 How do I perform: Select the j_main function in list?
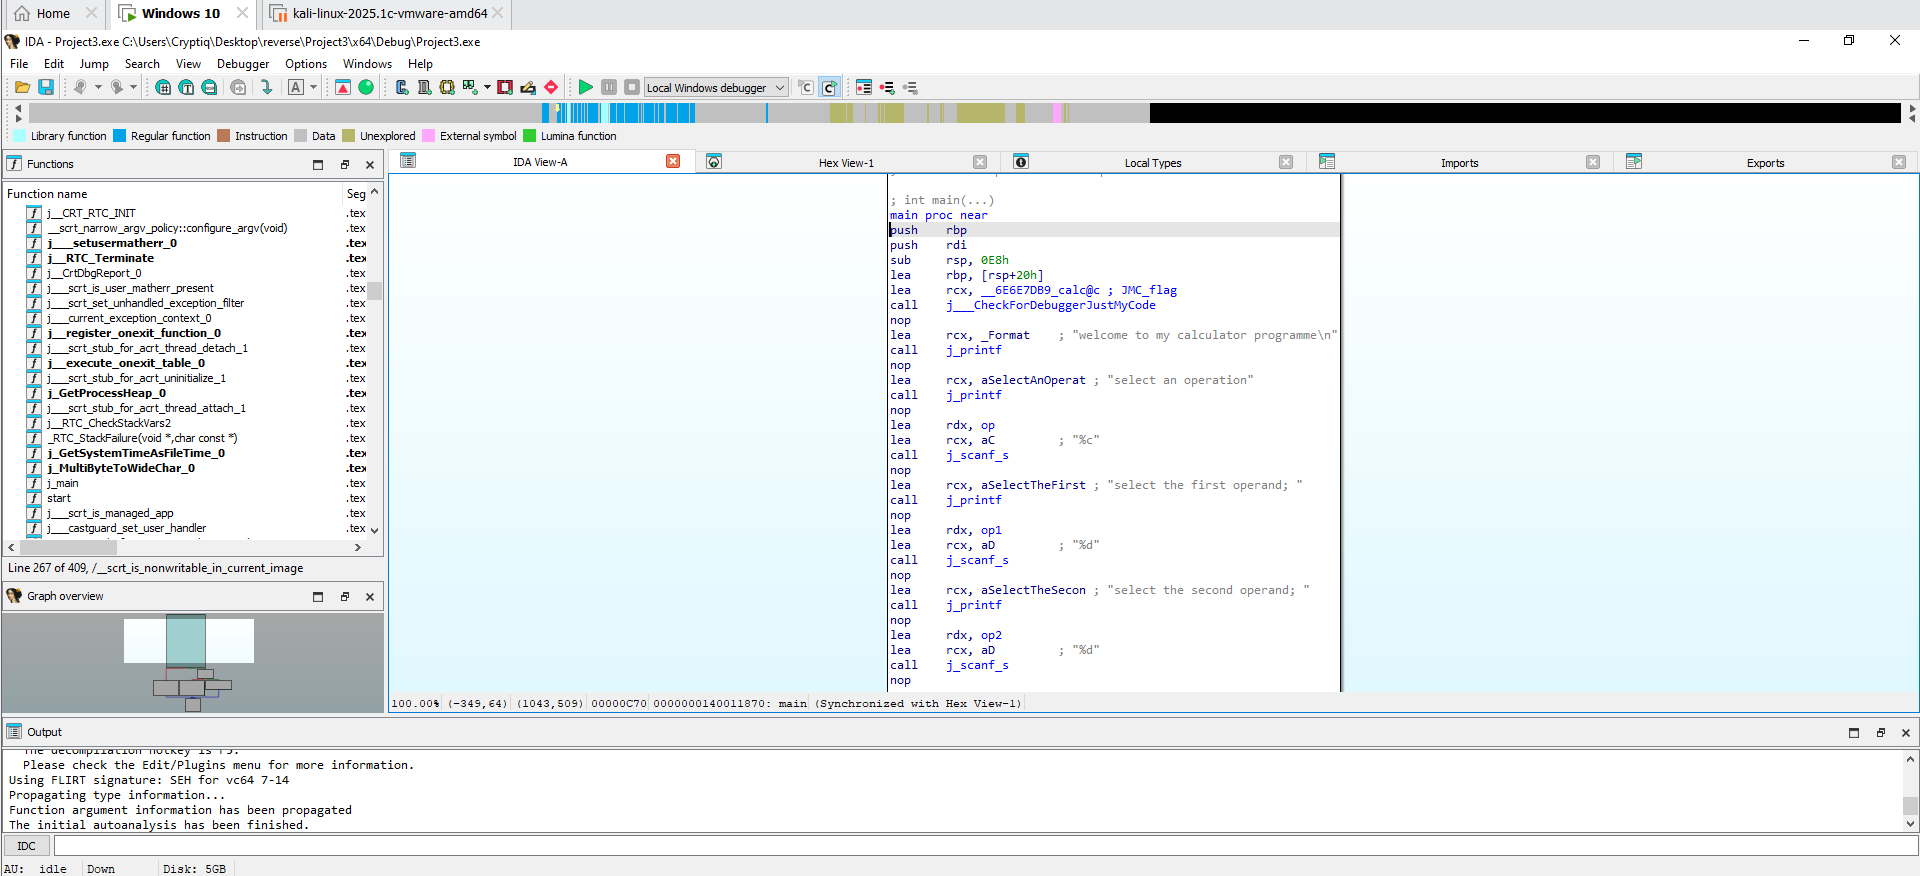[62, 483]
